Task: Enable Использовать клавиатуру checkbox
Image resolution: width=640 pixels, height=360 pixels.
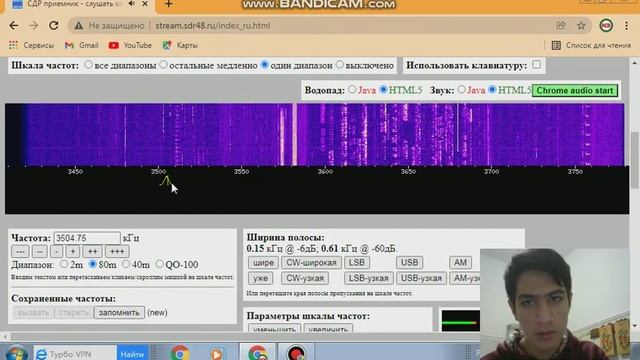Action: tap(537, 64)
